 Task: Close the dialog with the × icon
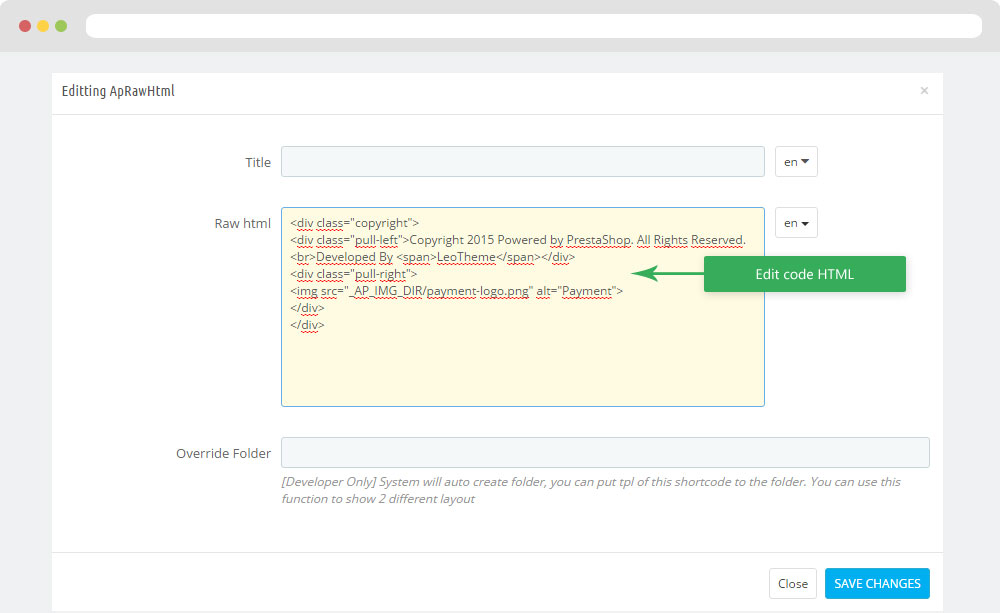pyautogui.click(x=924, y=91)
